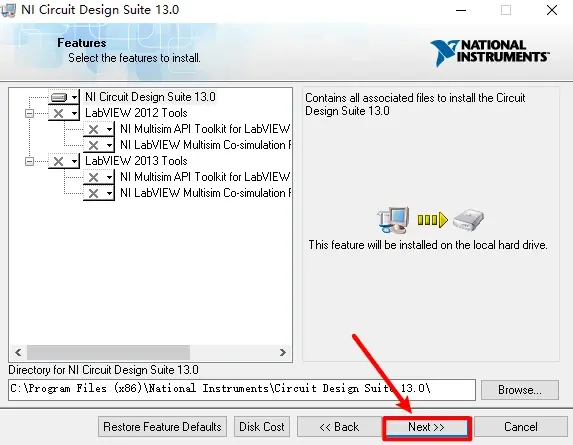Open install dropdown of Co-simulation under LabVIEW 2013 Tools
This screenshot has height=445, width=573.
click(x=99, y=193)
